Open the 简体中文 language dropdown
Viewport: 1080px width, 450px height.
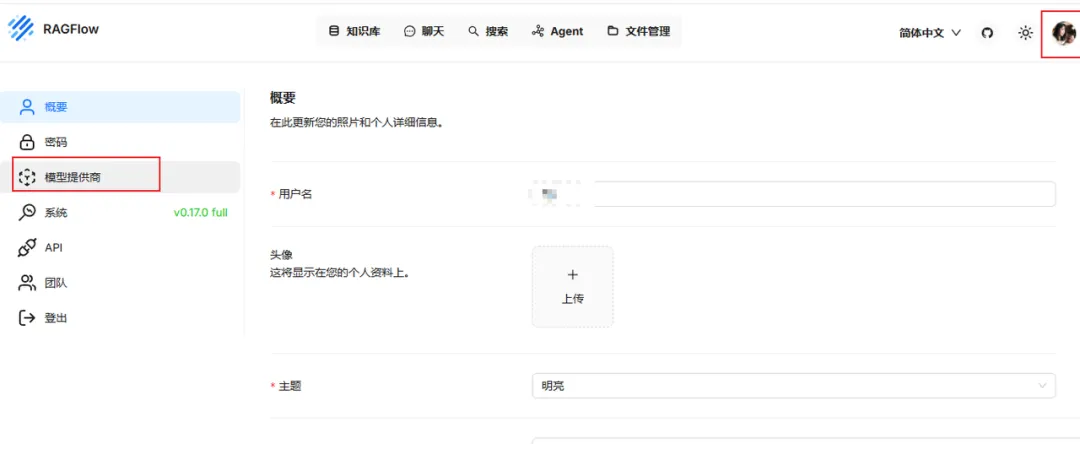tap(930, 32)
